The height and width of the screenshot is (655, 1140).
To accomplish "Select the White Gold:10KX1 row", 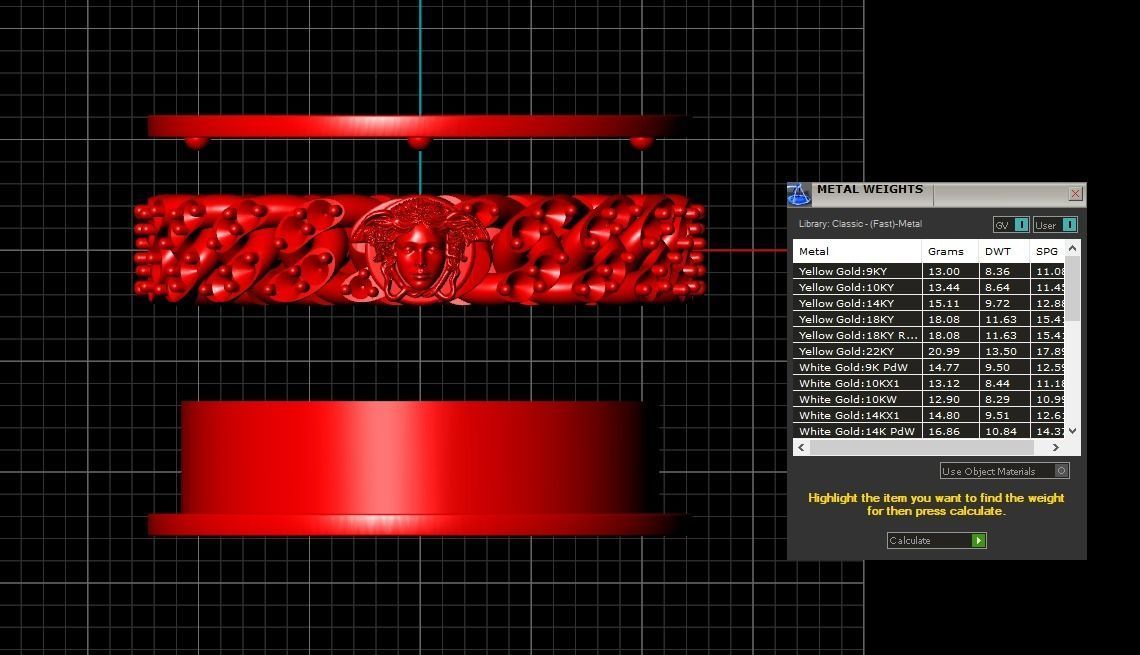I will (928, 383).
